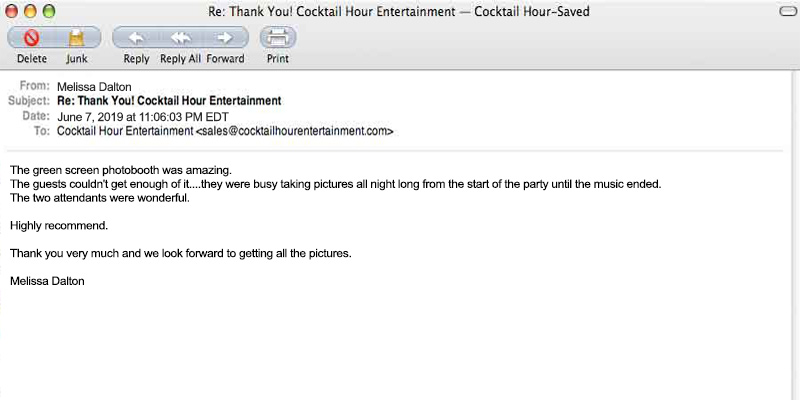Click the "Thank you very much" sentence
Viewport: 800px width, 400px height.
click(180, 253)
